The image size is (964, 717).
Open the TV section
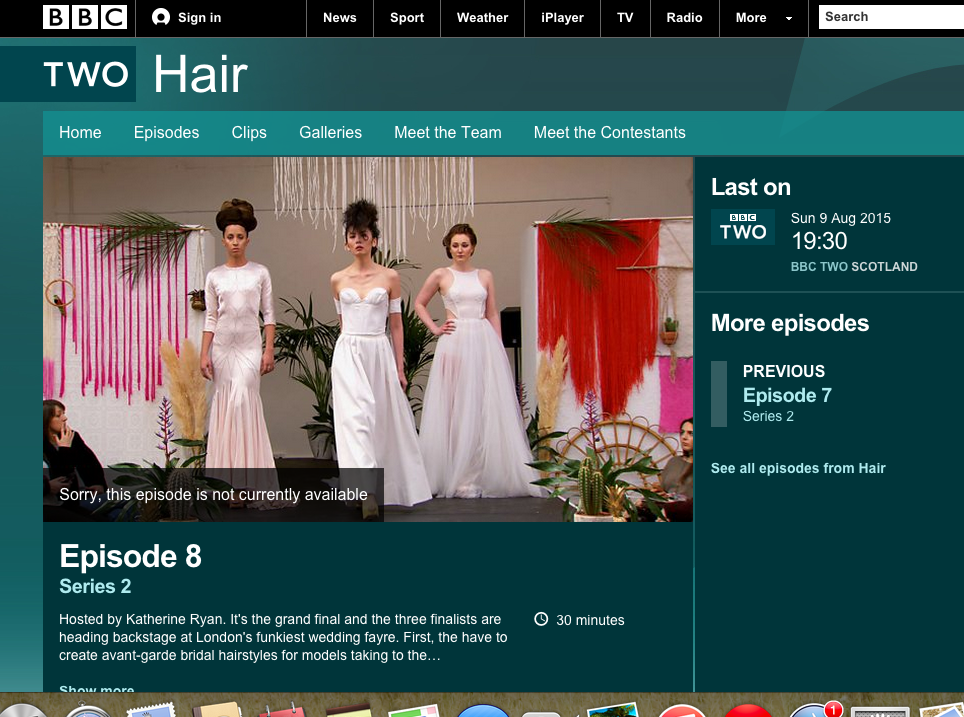click(x=625, y=18)
